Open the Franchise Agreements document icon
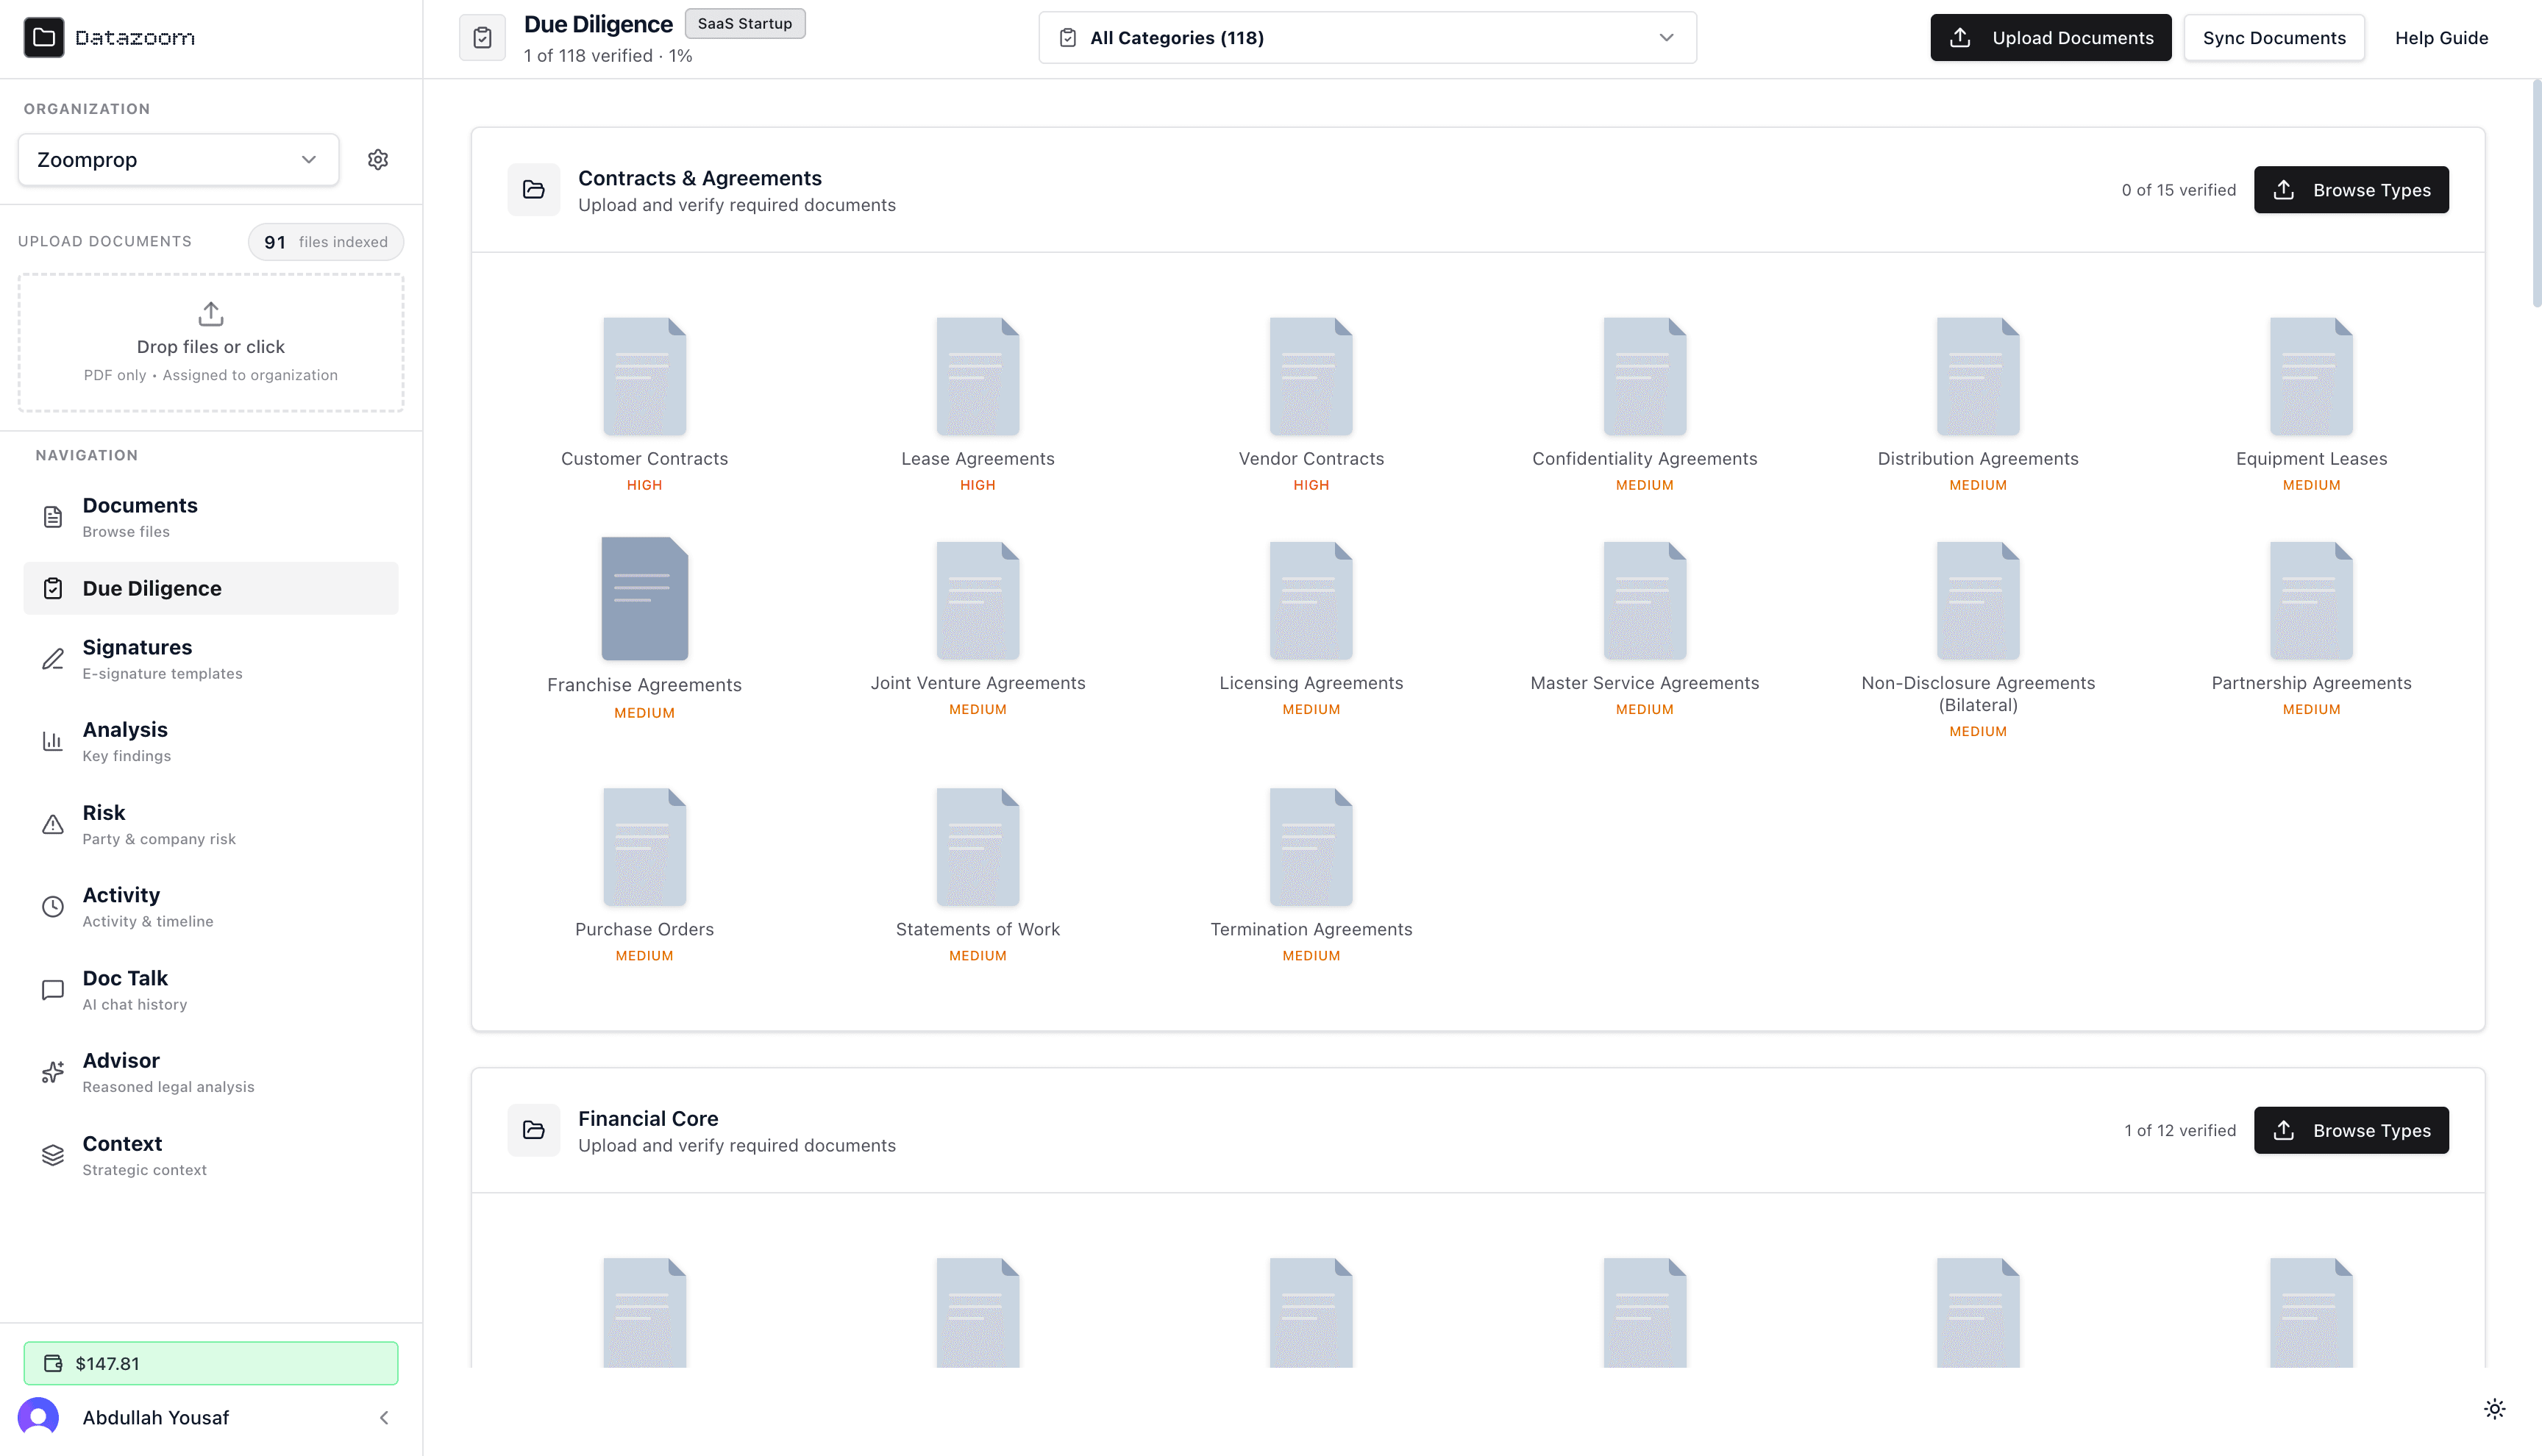 point(644,599)
